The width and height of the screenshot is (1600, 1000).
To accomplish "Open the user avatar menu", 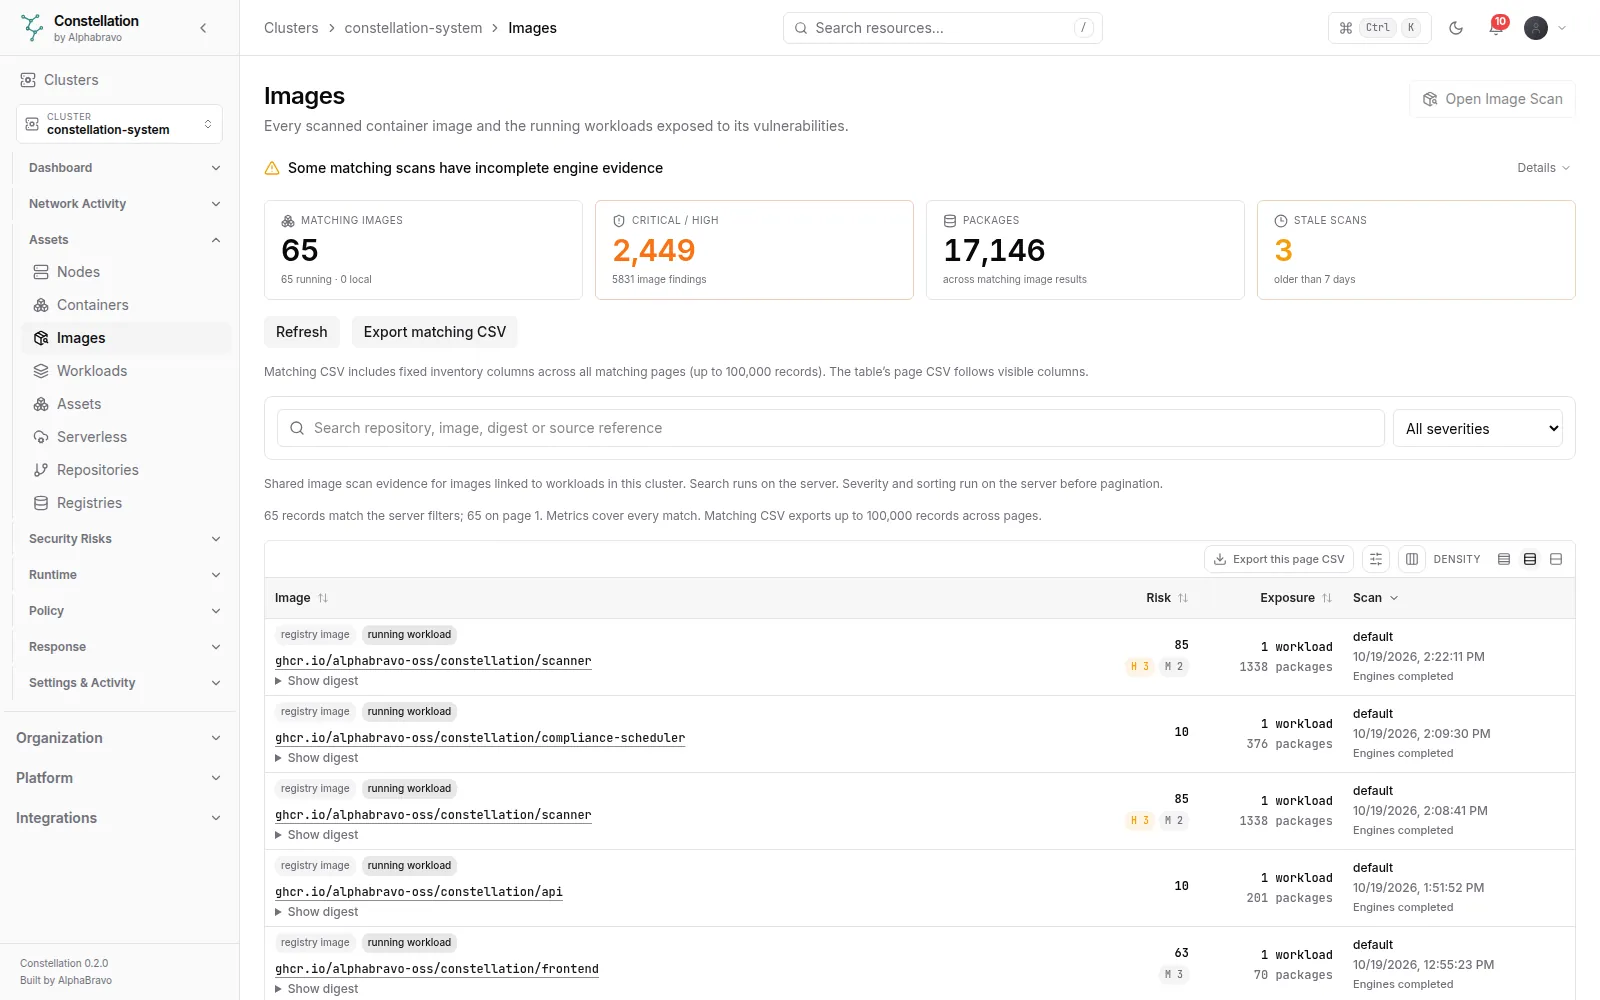I will coord(1545,28).
